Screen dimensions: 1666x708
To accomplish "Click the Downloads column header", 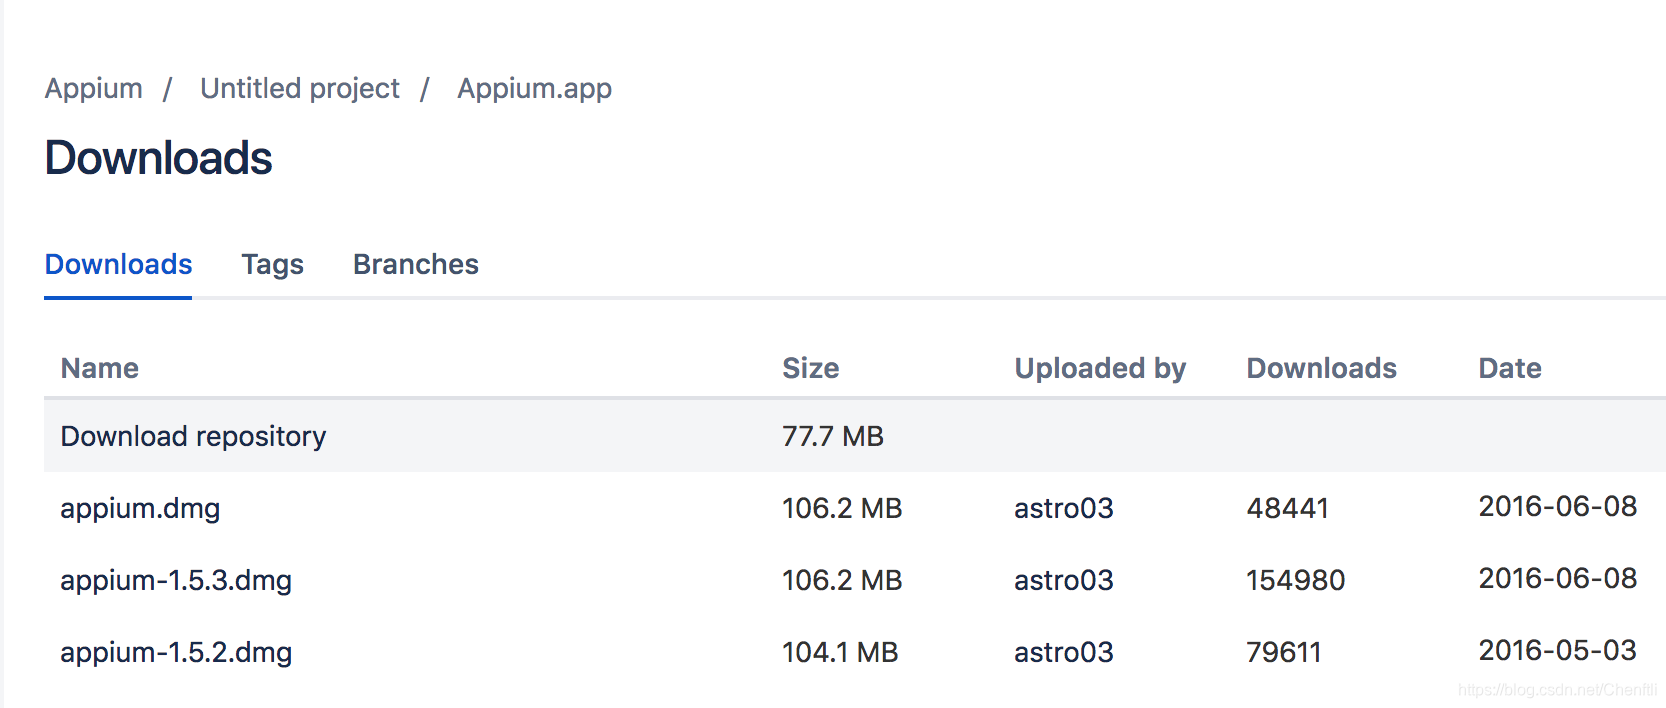I will pyautogui.click(x=1321, y=368).
